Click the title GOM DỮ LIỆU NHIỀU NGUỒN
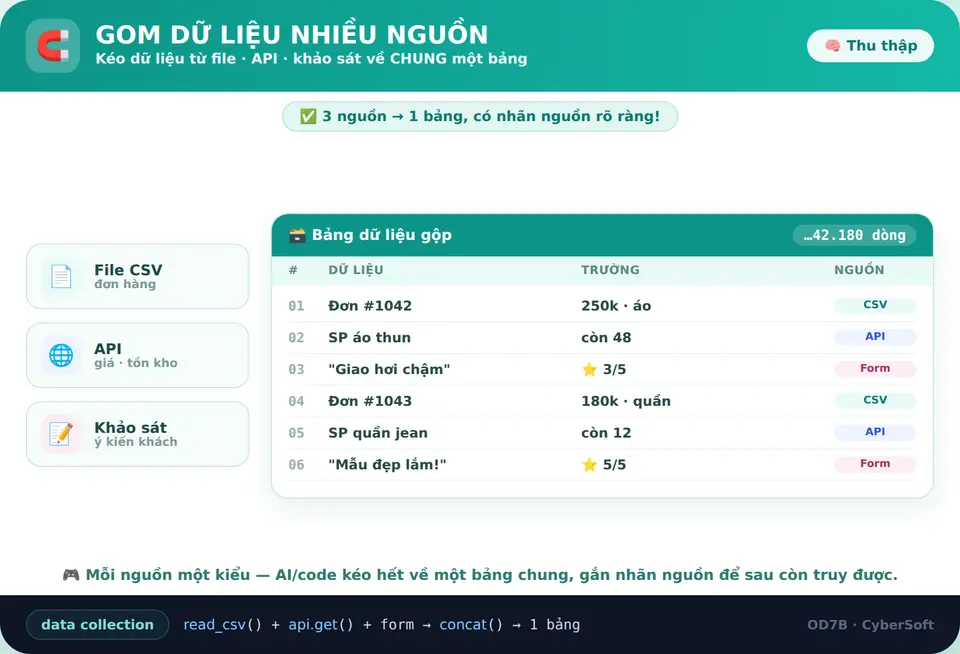Screen dimensions: 960x654 [x=292, y=35]
